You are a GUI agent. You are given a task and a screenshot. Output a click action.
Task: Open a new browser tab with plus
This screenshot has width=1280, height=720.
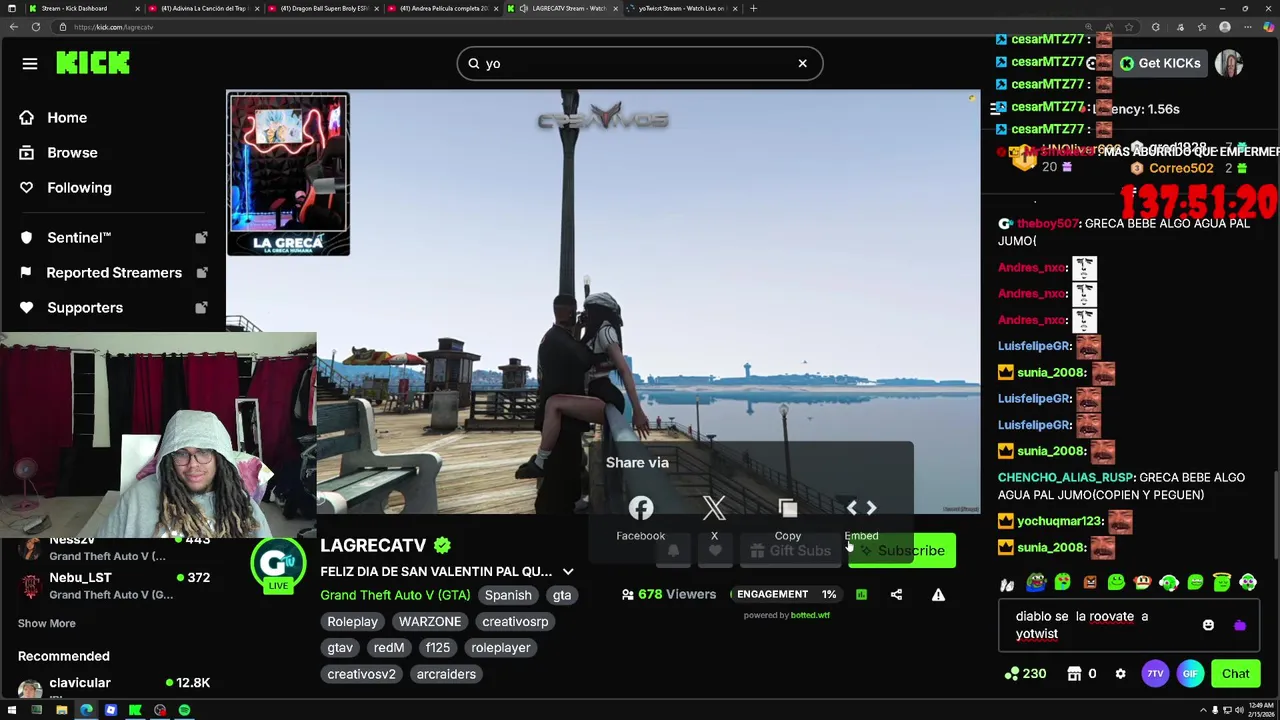(753, 8)
